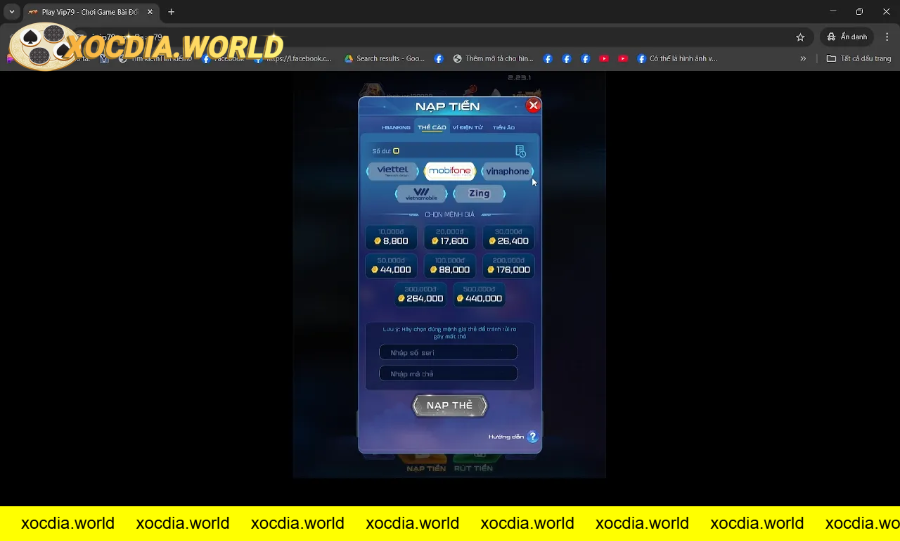Screen dimensions: 900x541
Task: Bookmark this page with the star icon
Action: coord(800,37)
